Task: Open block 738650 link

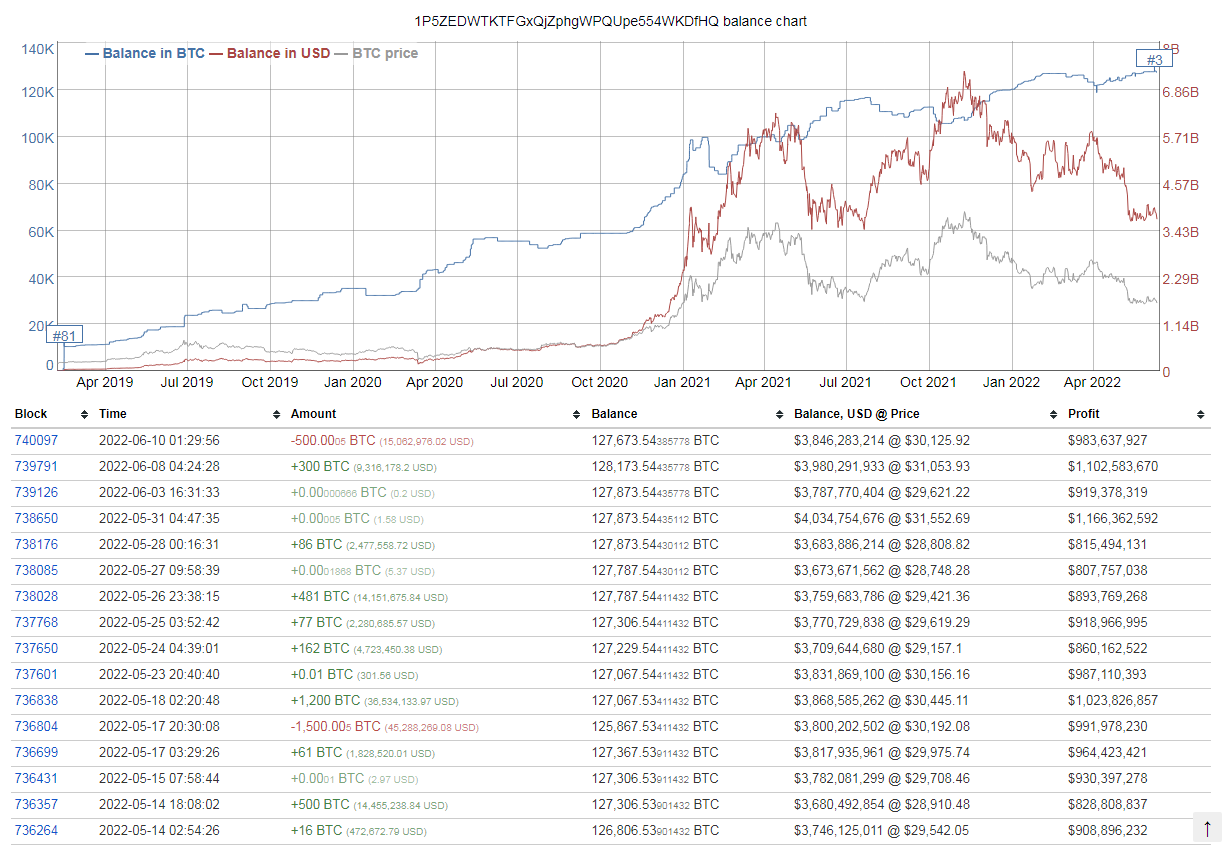Action: (x=36, y=518)
